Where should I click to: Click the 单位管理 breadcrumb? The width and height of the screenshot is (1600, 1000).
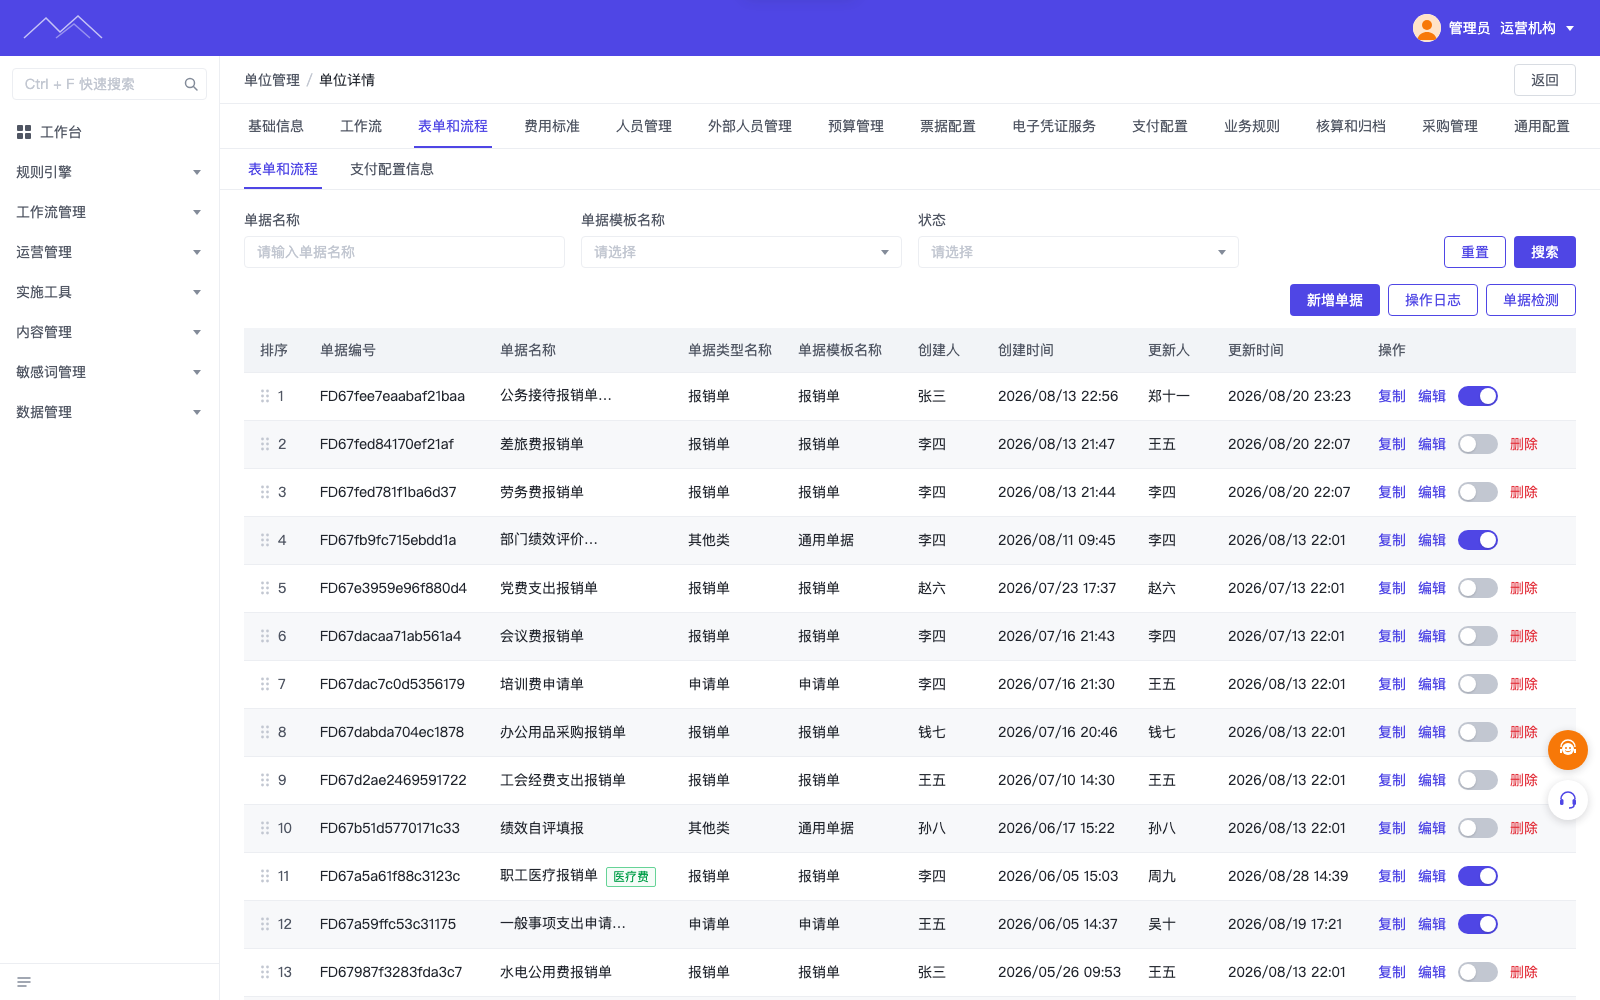coord(272,80)
